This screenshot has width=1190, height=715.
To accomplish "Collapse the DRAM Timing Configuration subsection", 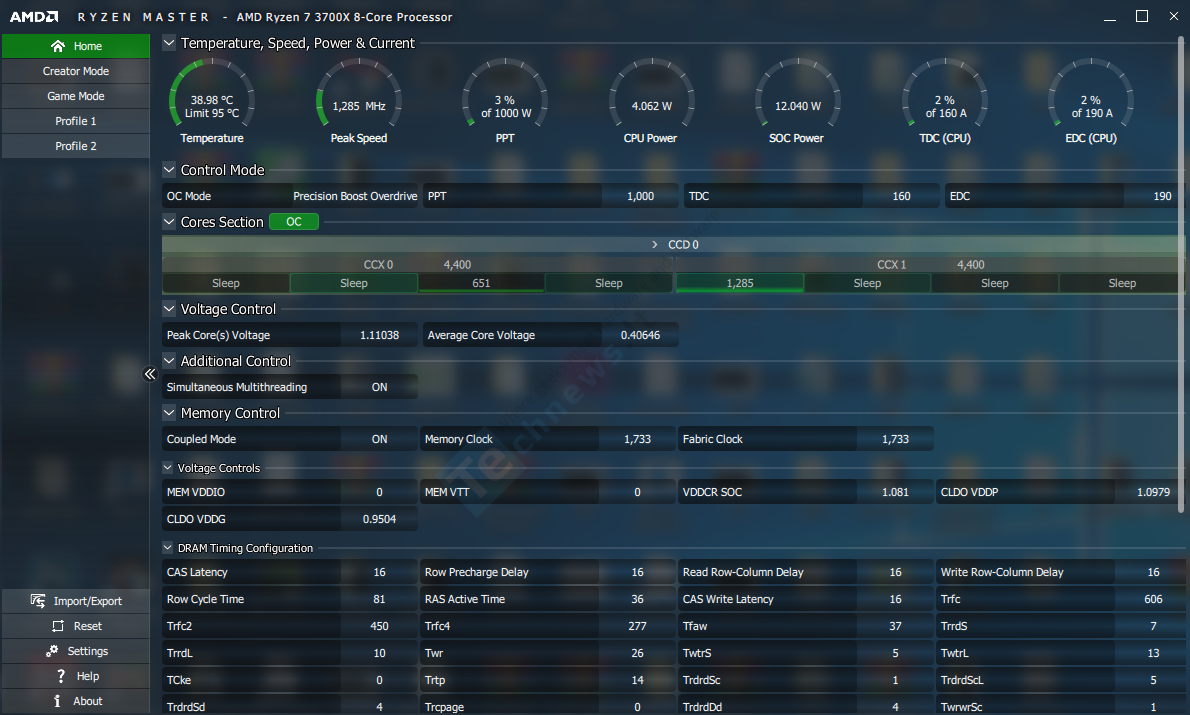I will point(168,547).
